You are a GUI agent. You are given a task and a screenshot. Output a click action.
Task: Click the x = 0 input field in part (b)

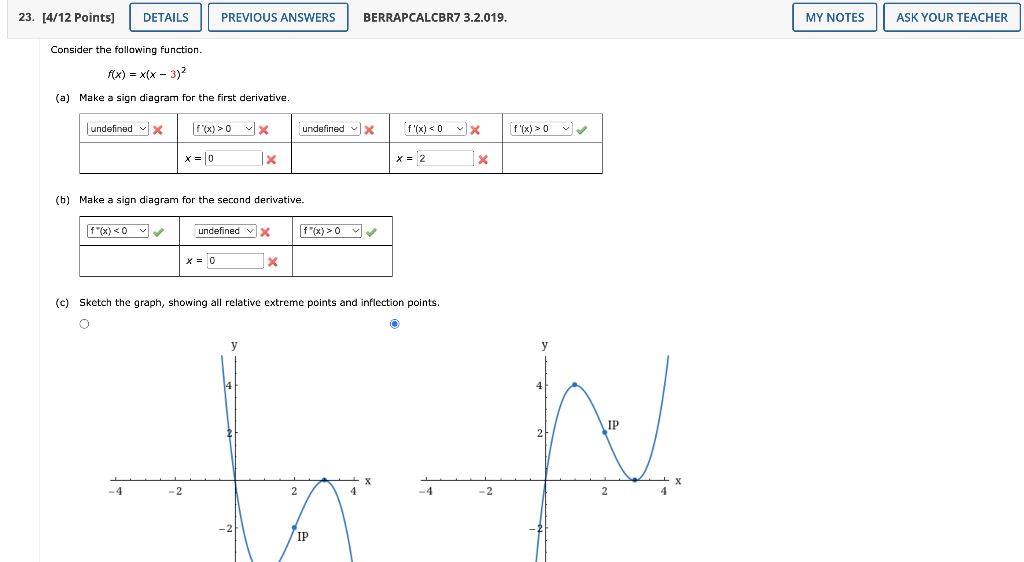(x=235, y=260)
